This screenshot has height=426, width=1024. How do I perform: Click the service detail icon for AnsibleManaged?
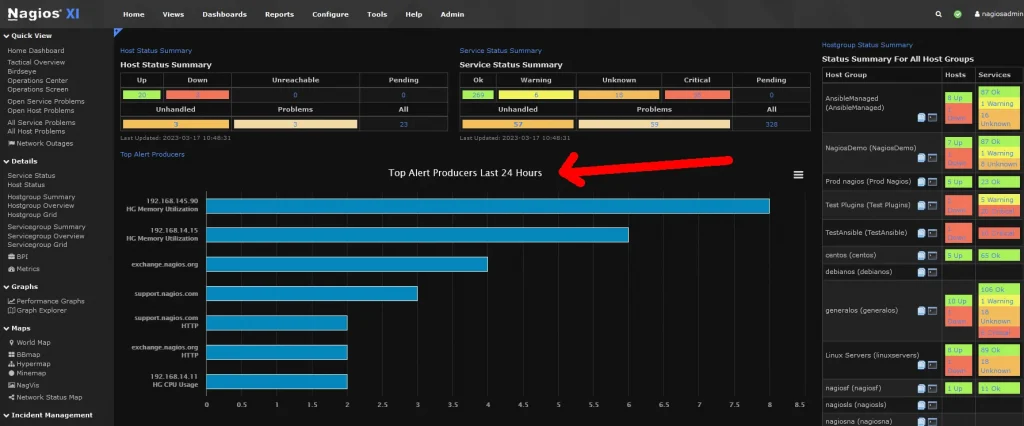click(921, 118)
